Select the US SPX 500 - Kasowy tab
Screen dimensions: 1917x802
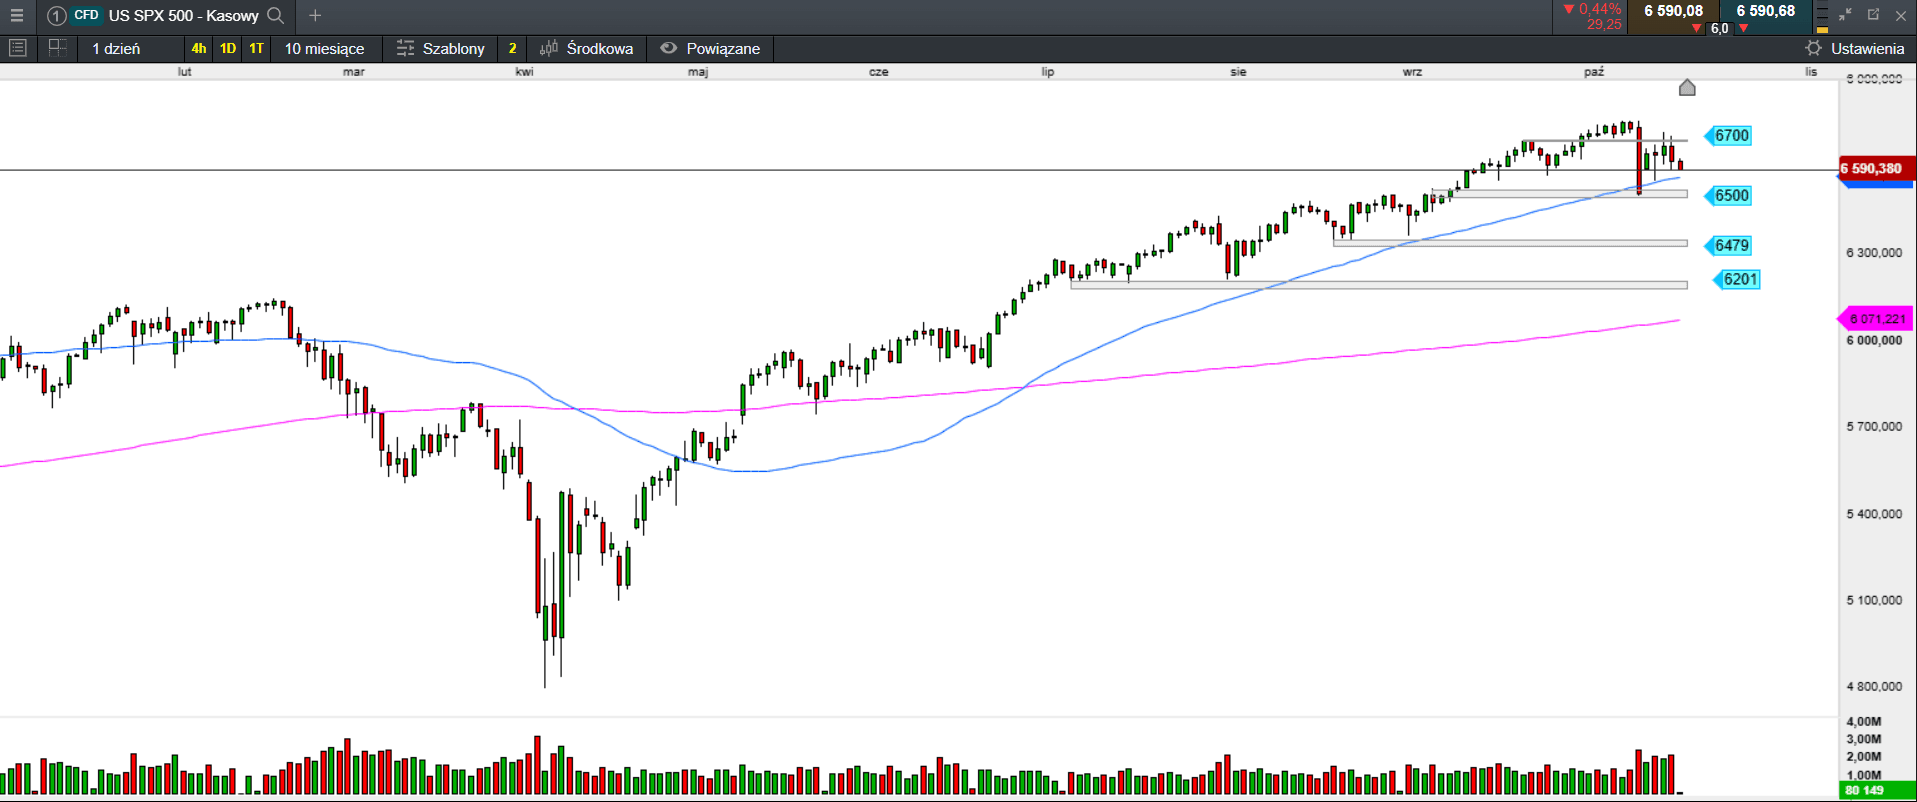pos(183,16)
